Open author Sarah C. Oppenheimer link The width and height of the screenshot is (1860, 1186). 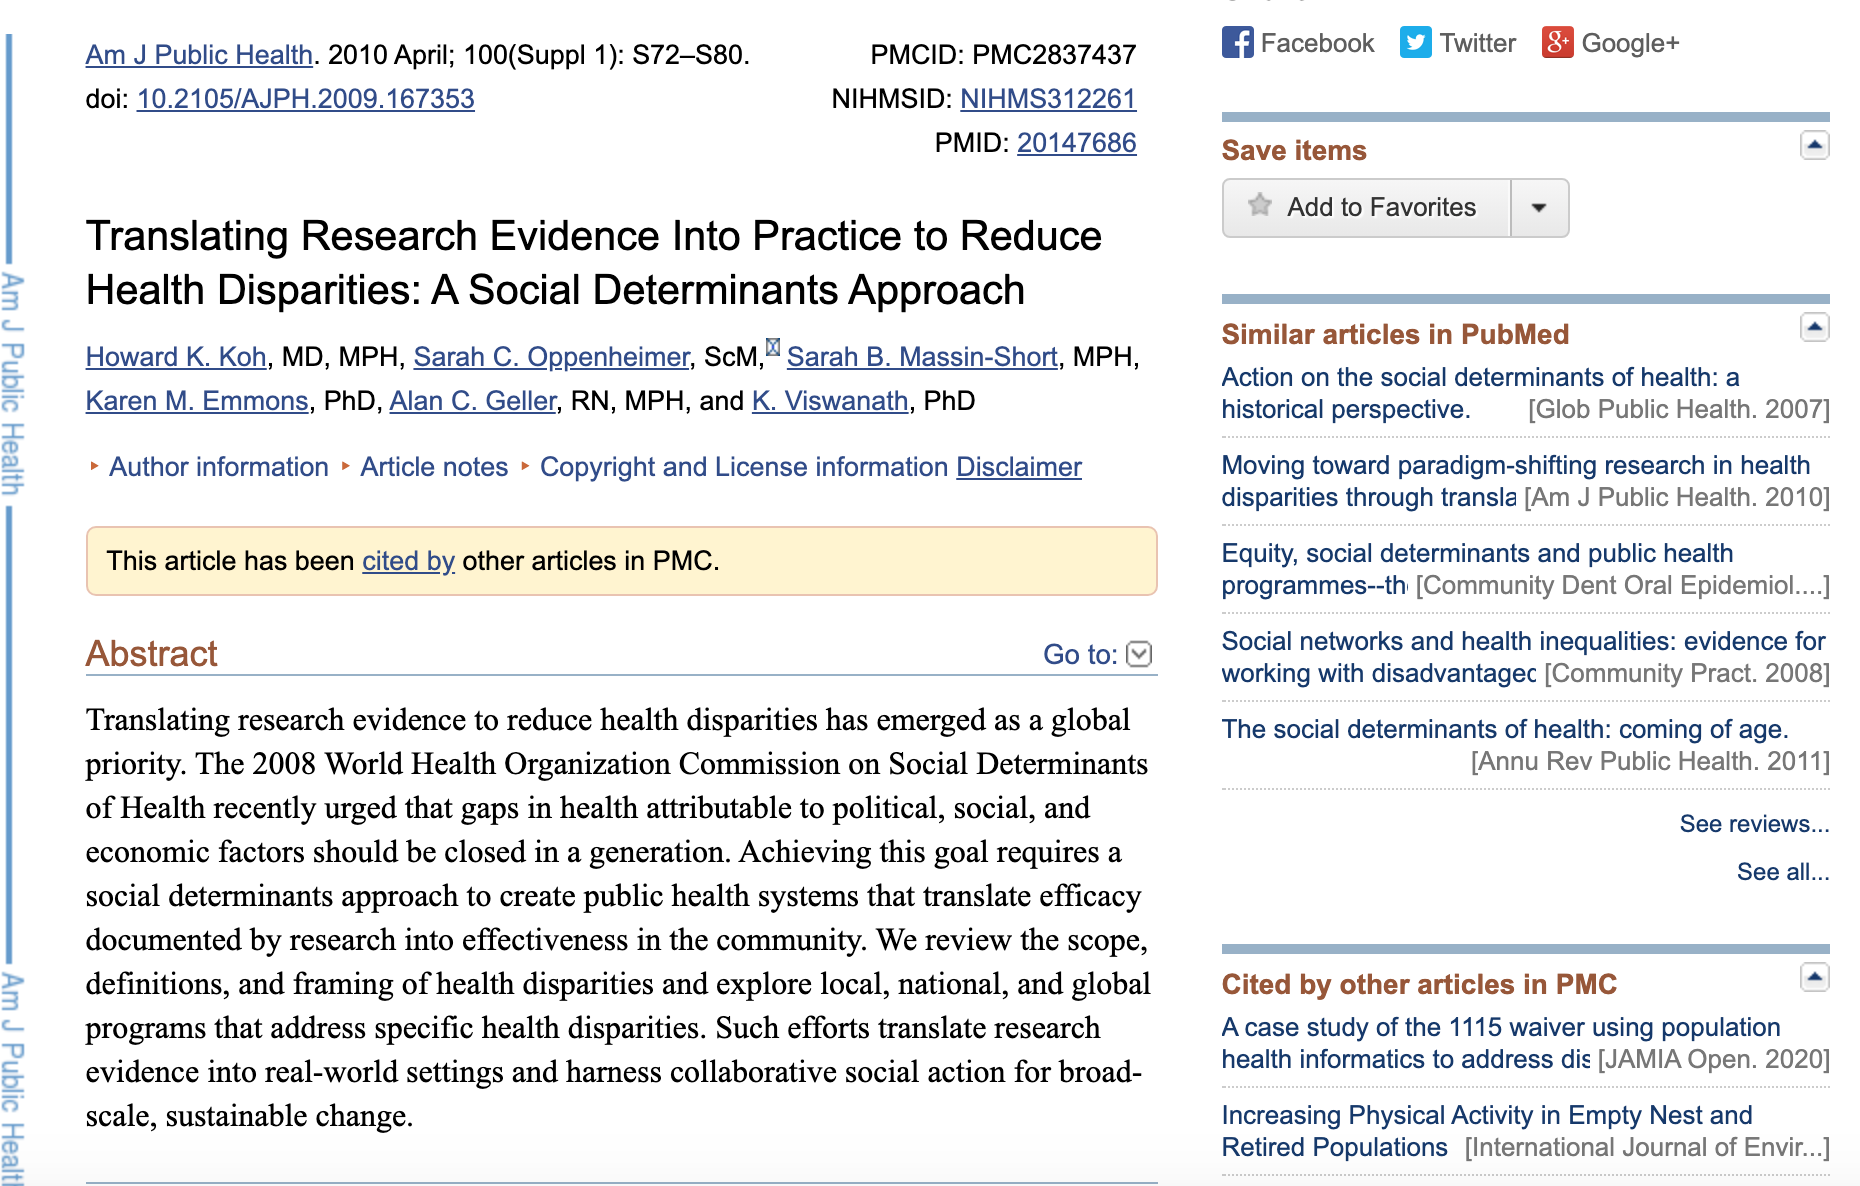pyautogui.click(x=551, y=357)
